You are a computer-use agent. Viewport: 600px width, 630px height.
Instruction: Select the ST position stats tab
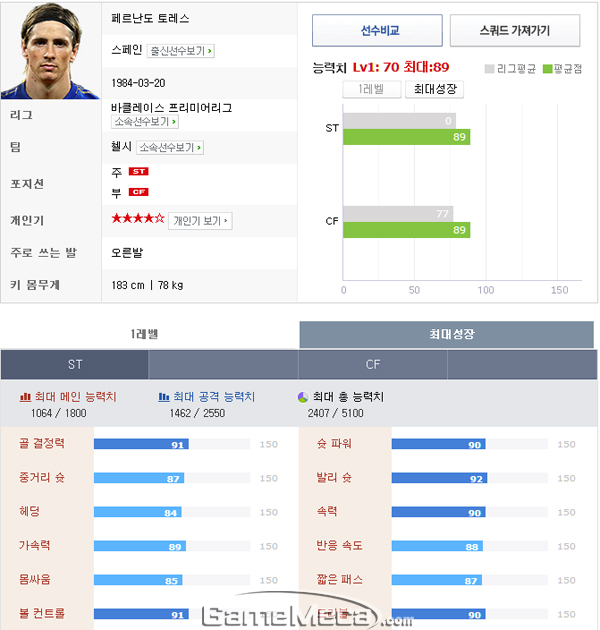[75, 364]
